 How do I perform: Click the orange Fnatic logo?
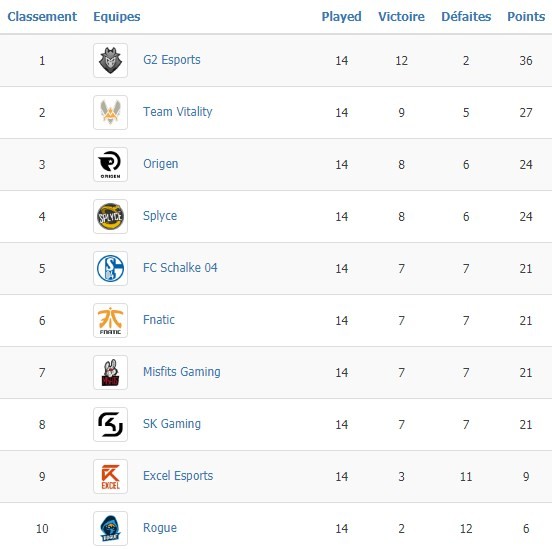(111, 320)
